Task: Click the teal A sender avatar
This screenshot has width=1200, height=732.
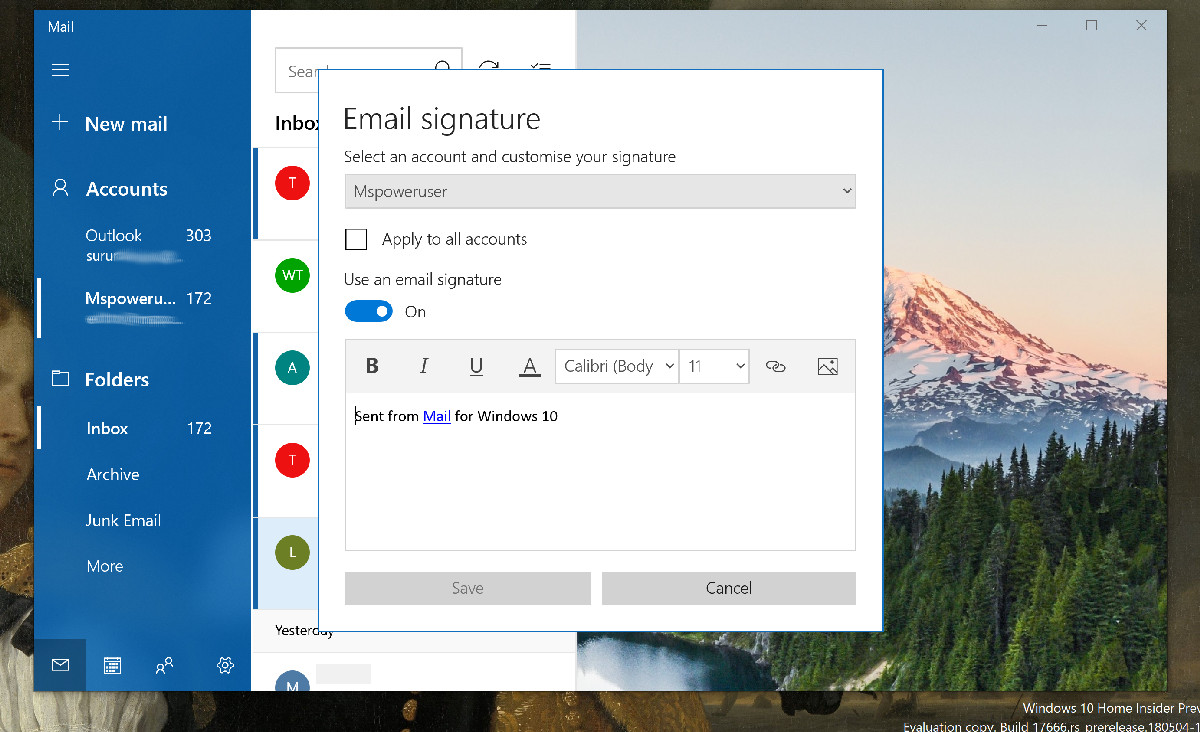Action: (x=292, y=367)
